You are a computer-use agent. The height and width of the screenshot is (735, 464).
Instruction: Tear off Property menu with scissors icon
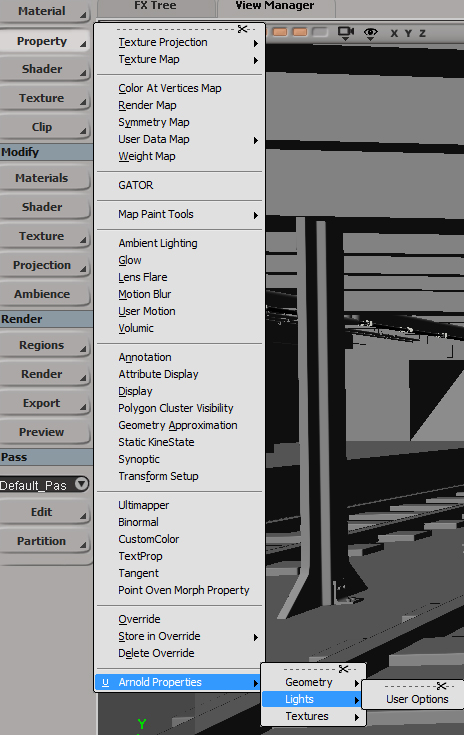[x=243, y=29]
